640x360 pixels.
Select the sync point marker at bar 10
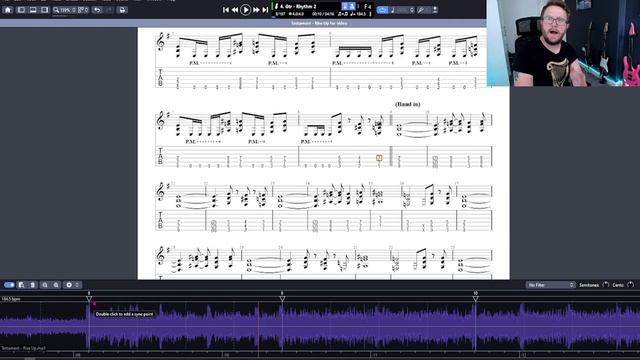point(476,299)
